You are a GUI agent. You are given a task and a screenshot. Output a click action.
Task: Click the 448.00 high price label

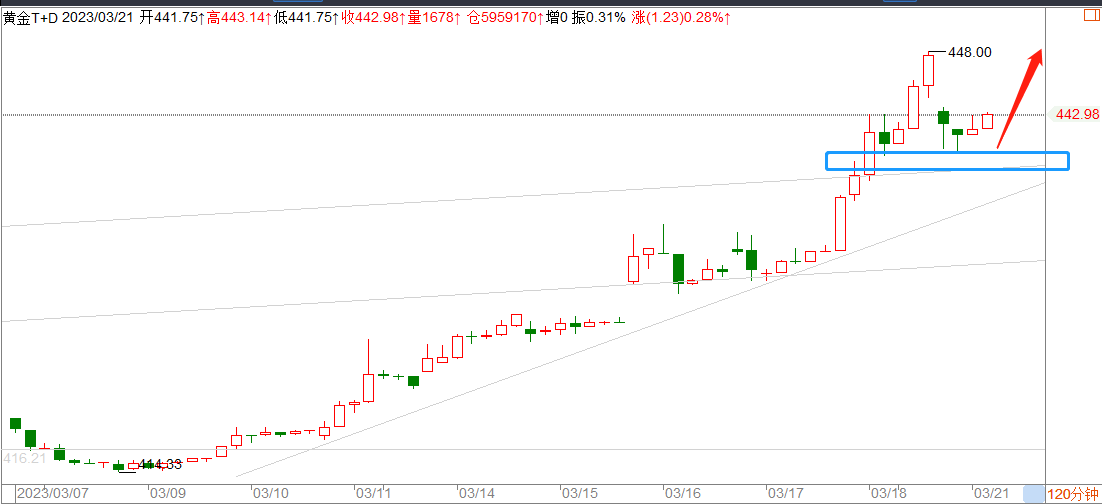click(970, 52)
